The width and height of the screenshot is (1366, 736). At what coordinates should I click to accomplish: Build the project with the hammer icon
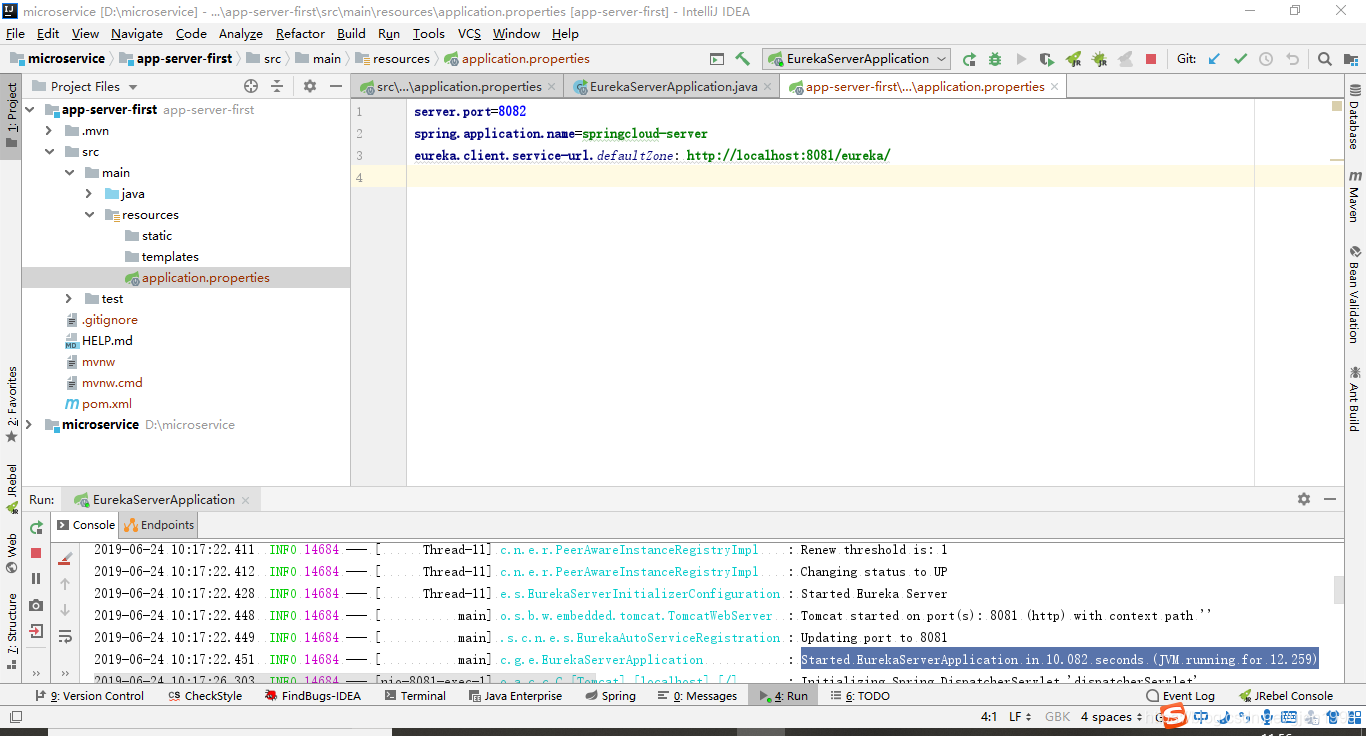(x=742, y=59)
